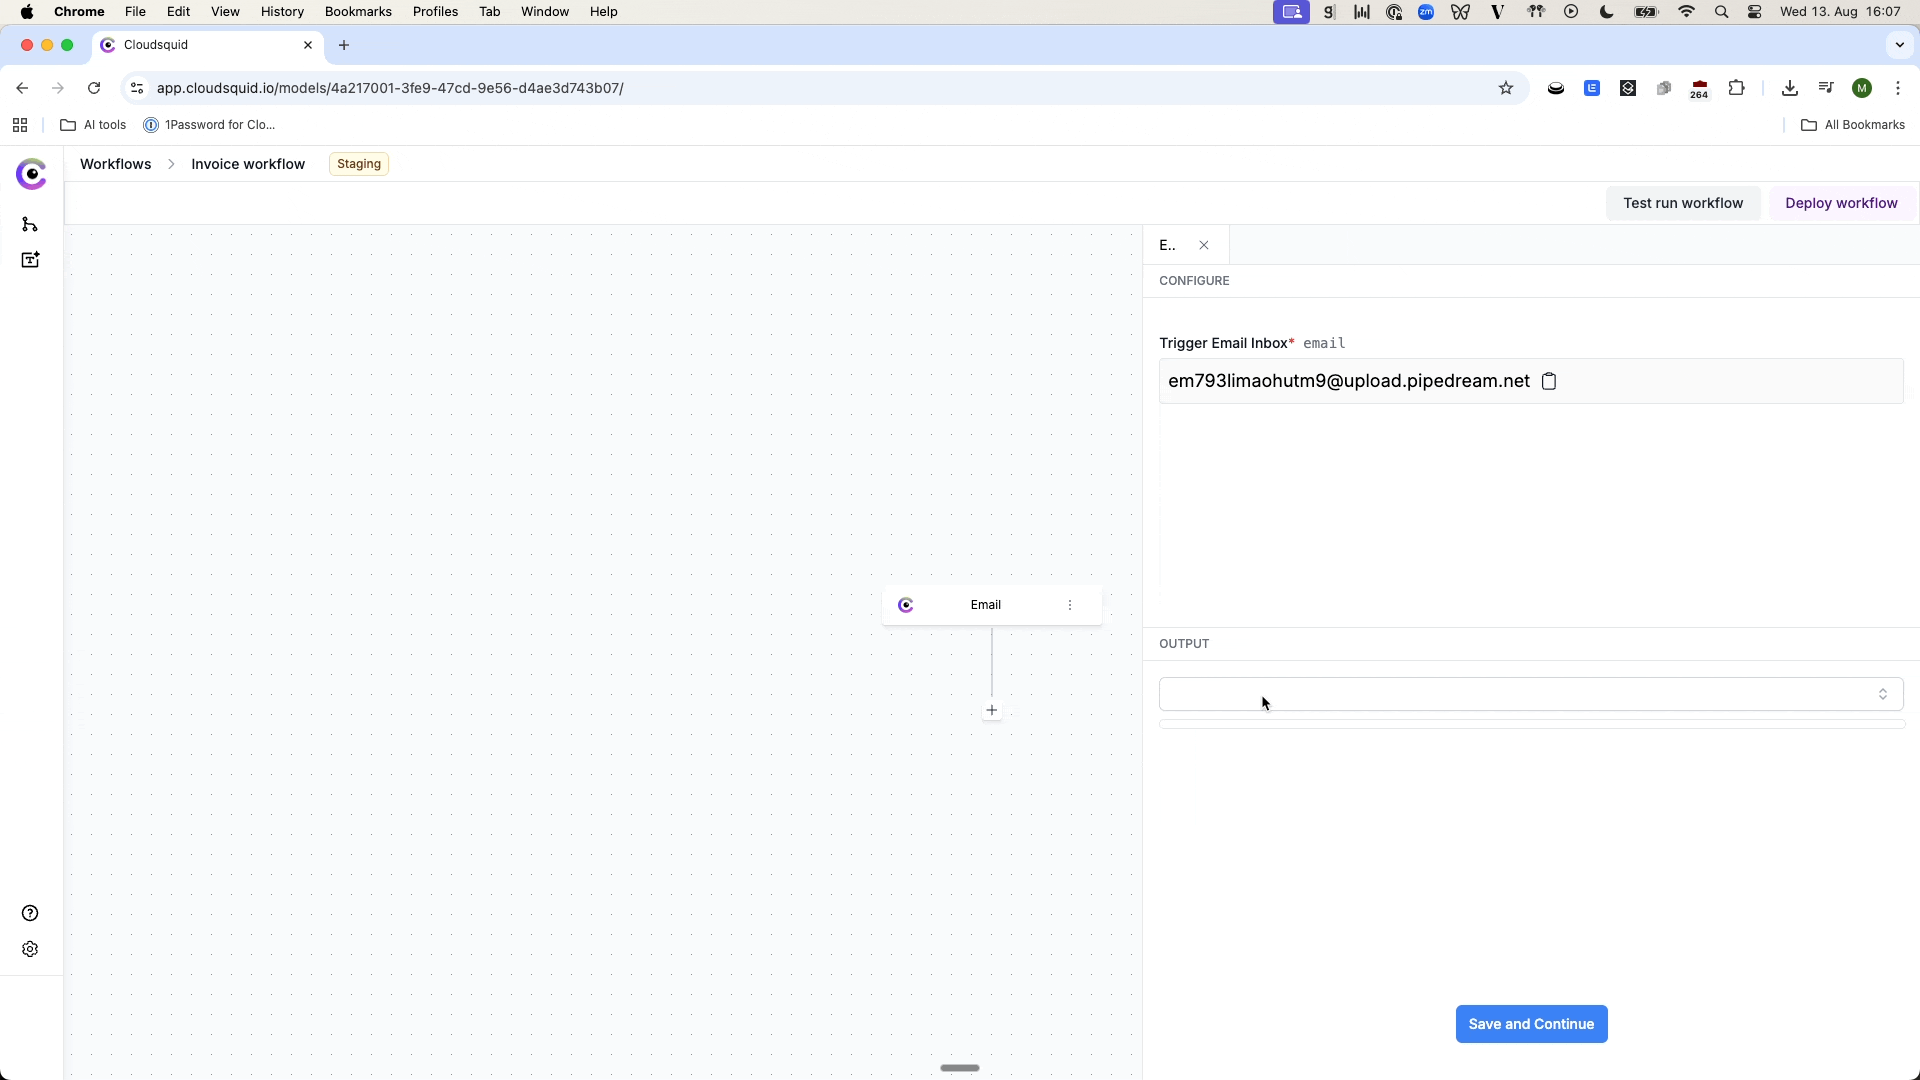Add a step with plus below Email node
The height and width of the screenshot is (1080, 1920).
point(992,711)
